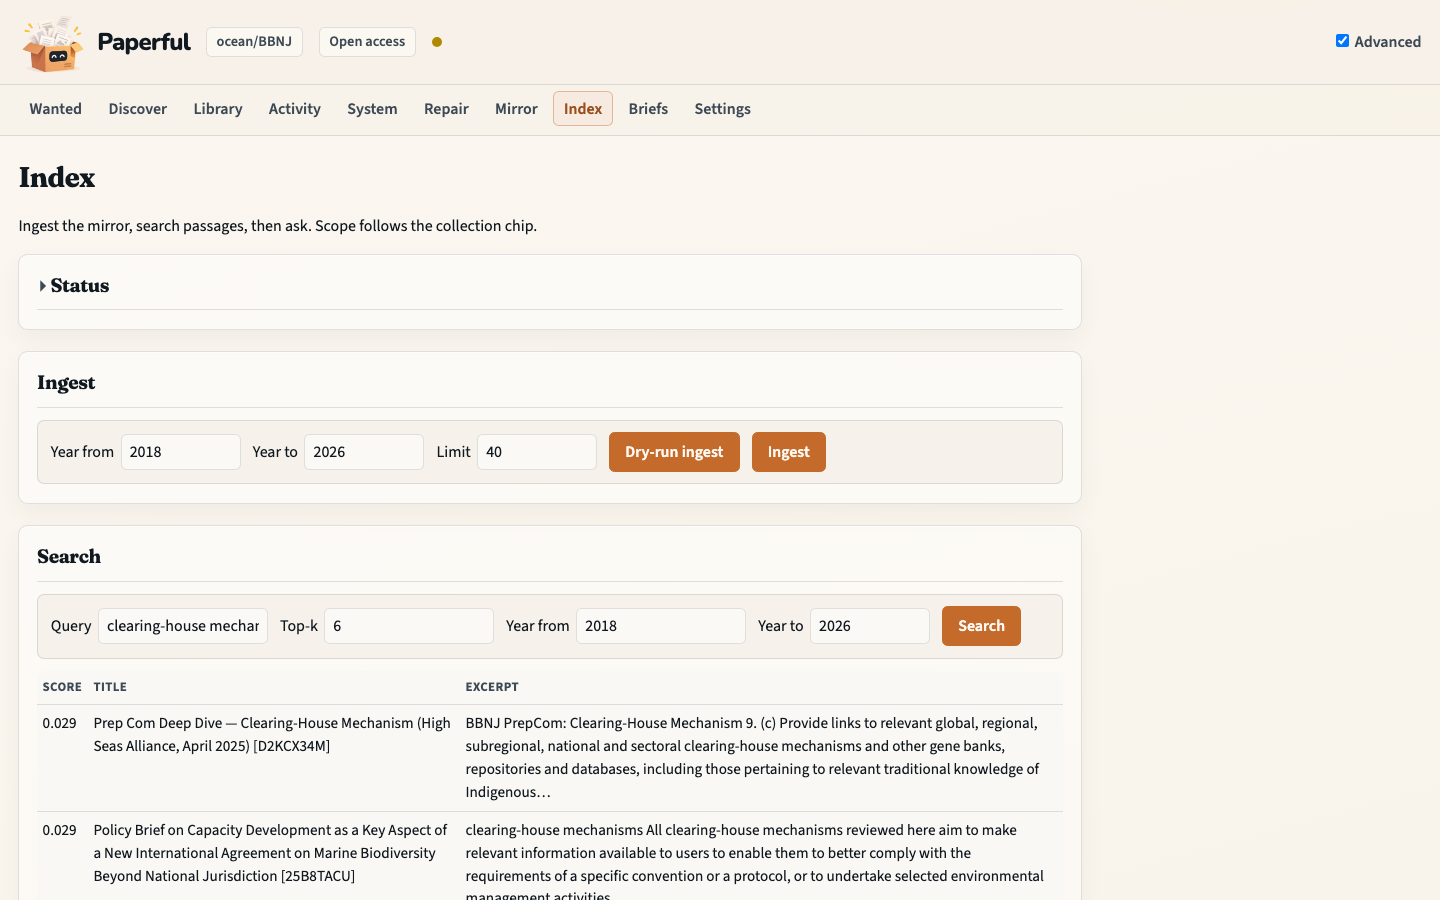Open the Briefs tab
This screenshot has height=900, width=1440.
pyautogui.click(x=648, y=109)
